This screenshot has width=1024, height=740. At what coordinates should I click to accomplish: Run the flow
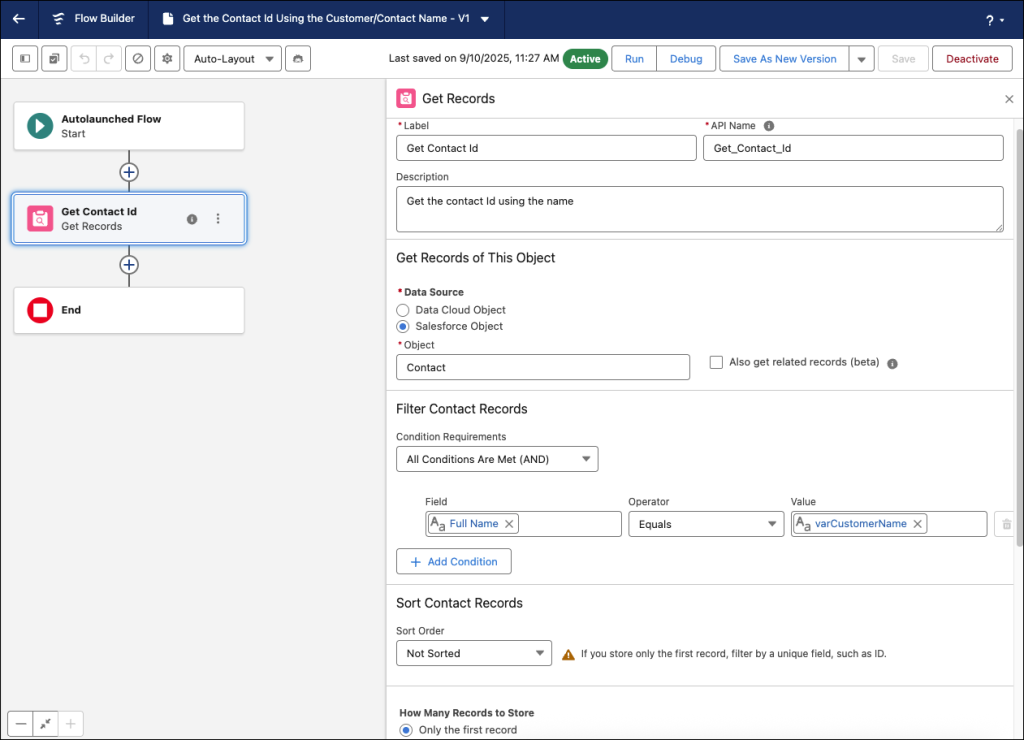(633, 58)
